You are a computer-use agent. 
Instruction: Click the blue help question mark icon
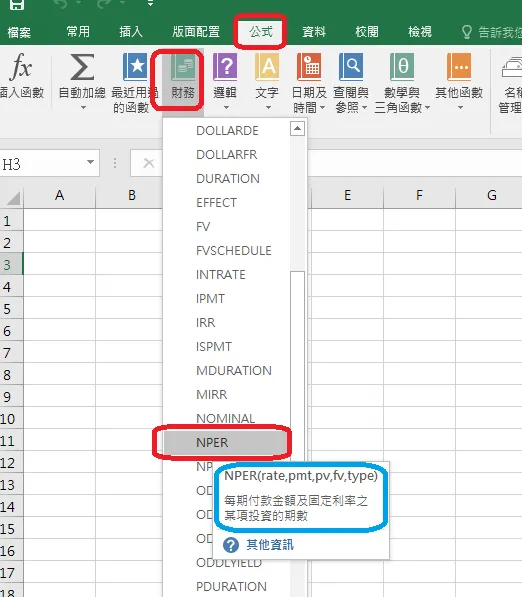tap(231, 545)
